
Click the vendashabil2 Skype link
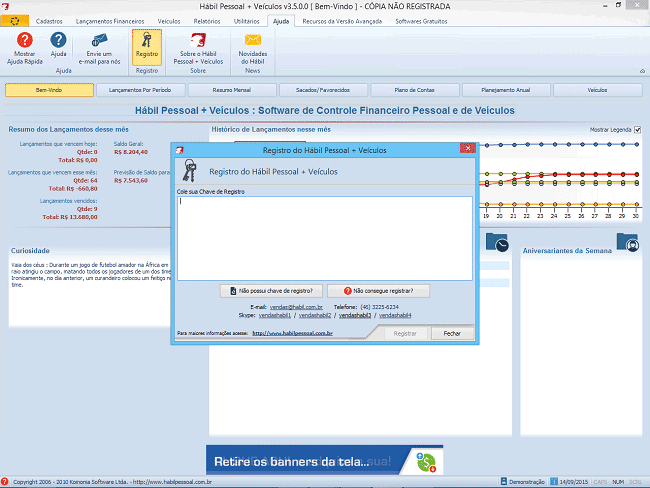click(x=315, y=316)
